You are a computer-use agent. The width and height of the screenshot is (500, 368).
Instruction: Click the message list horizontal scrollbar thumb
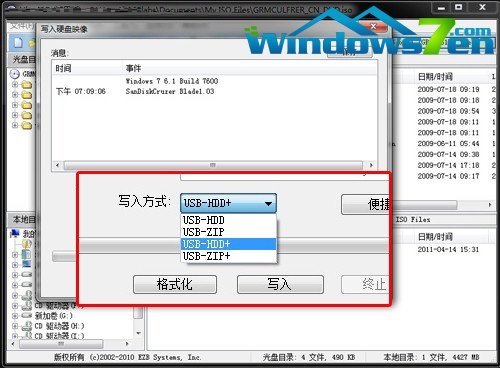point(213,165)
